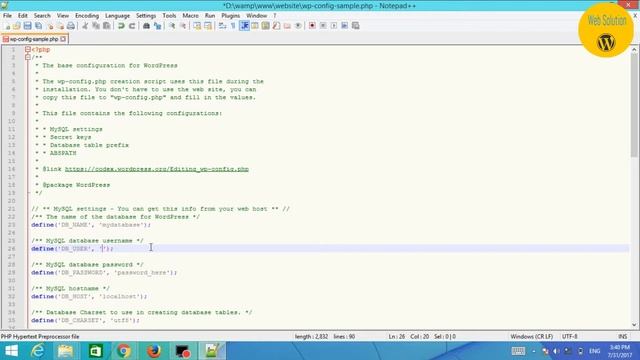640x360 pixels.
Task: Click the Copy toolbar icon
Action: point(96,26)
